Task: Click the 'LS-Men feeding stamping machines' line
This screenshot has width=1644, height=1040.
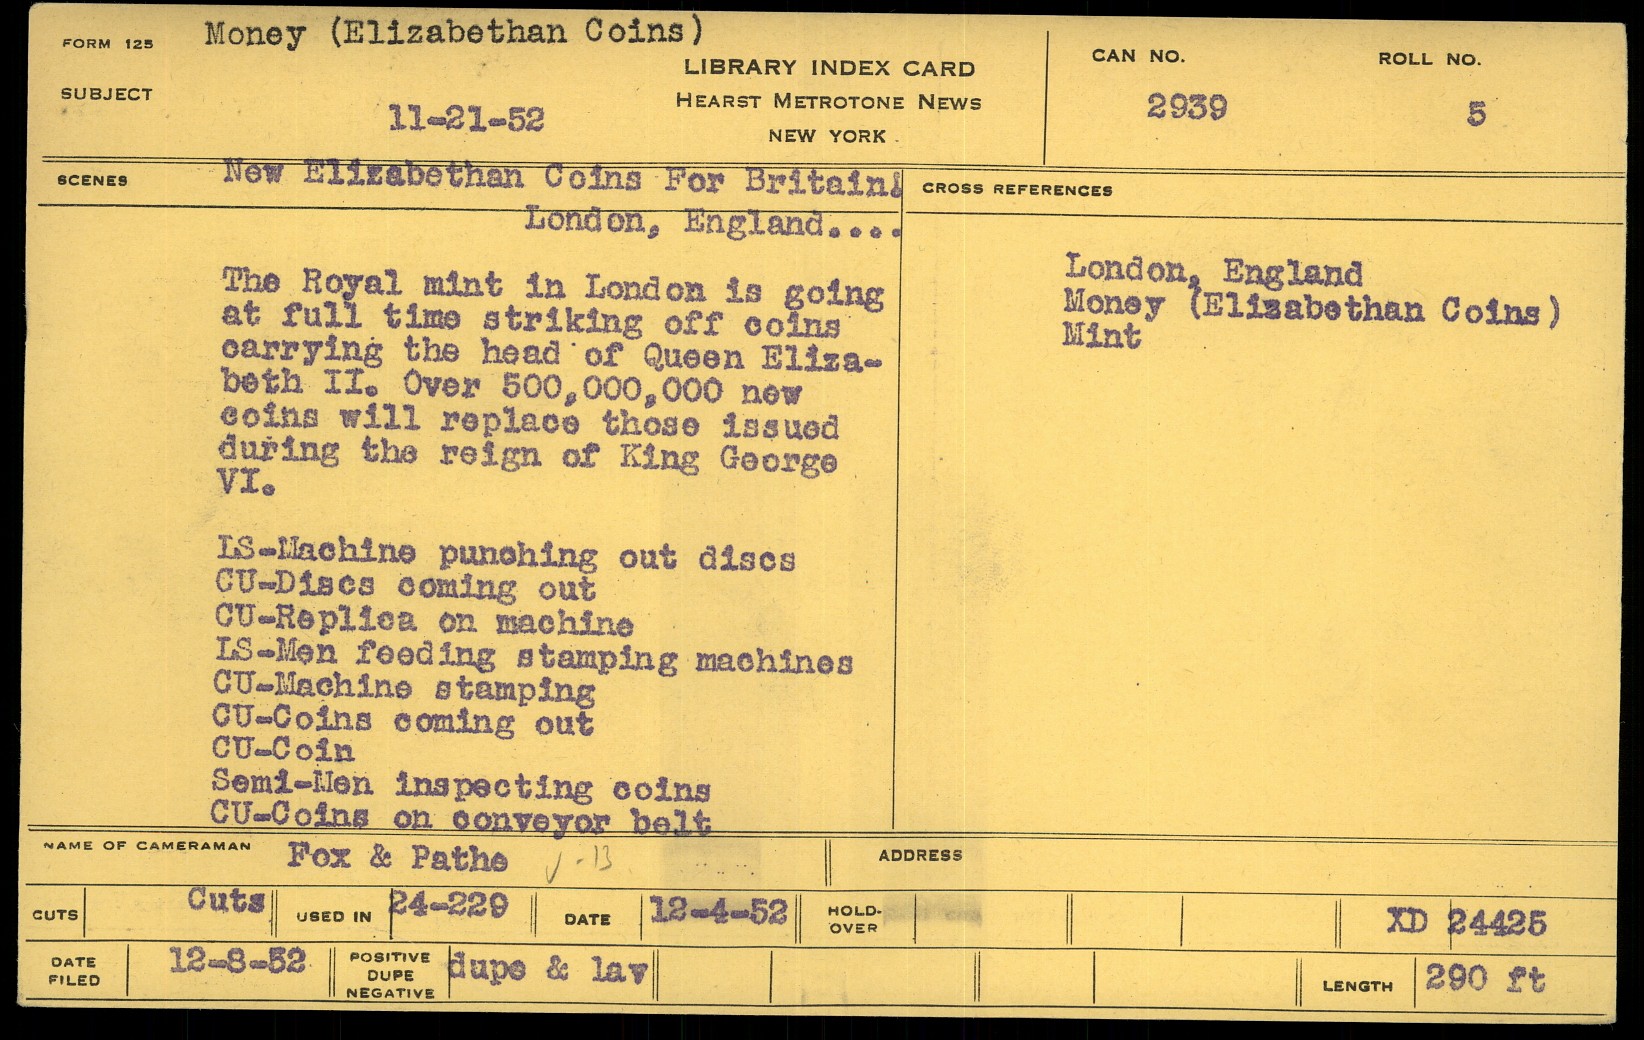Action: pyautogui.click(x=534, y=657)
